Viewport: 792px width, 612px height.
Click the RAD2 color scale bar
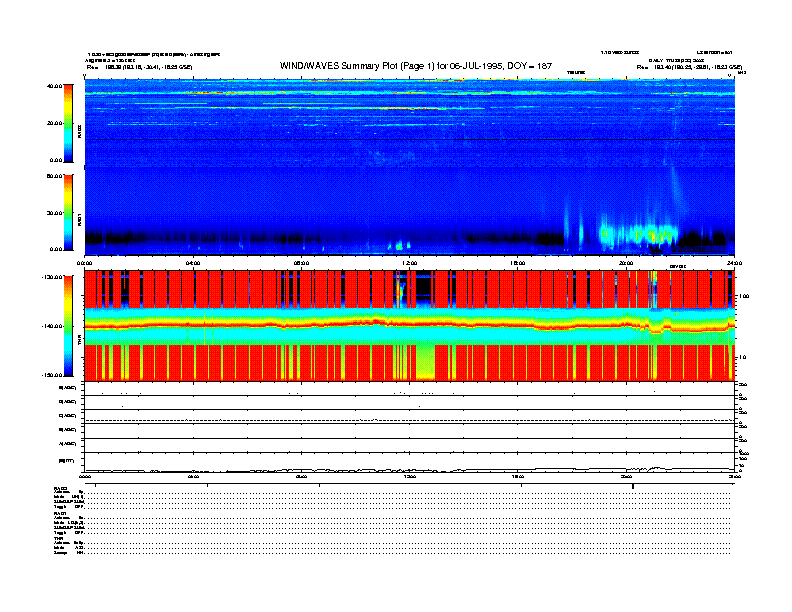pyautogui.click(x=68, y=123)
